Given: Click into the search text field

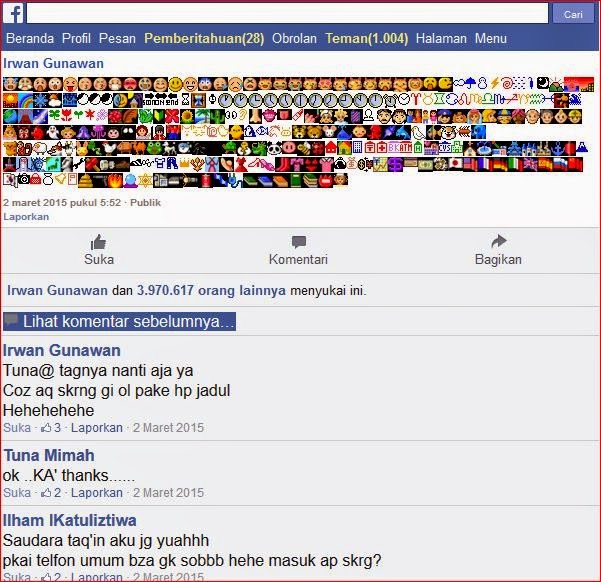Looking at the screenshot, I should click(287, 14).
